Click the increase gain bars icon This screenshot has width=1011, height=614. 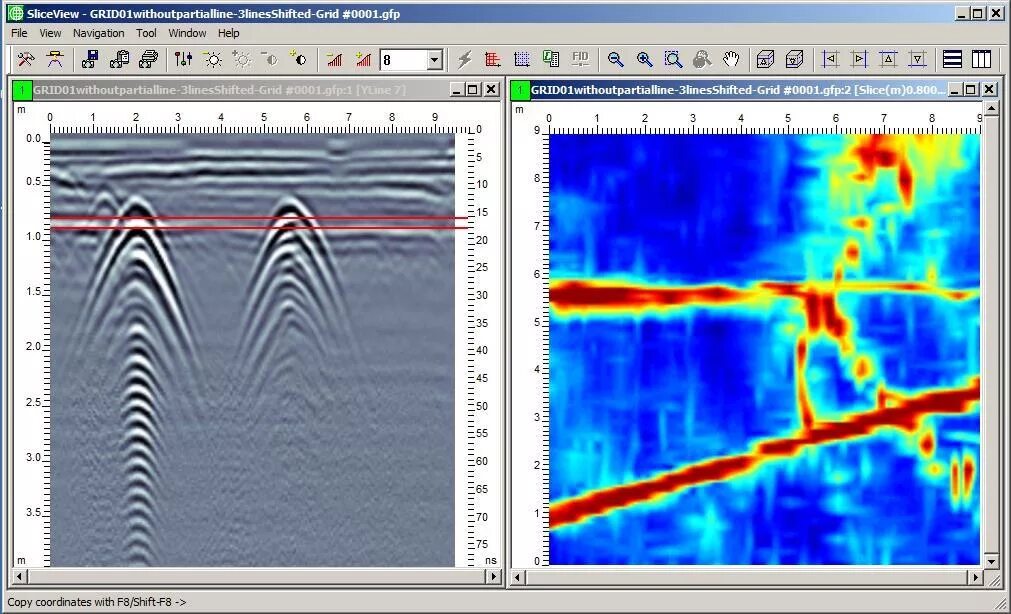[363, 59]
